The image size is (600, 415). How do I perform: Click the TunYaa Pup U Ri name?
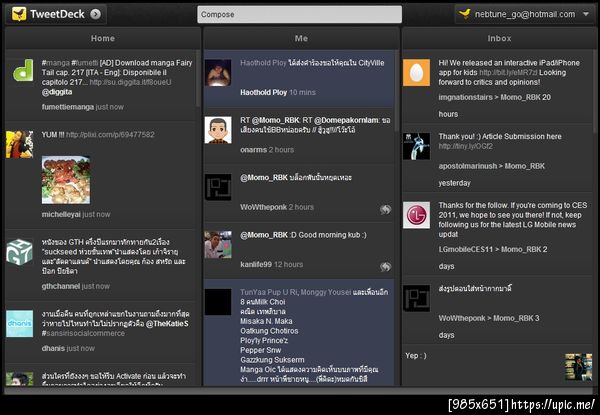[269, 292]
